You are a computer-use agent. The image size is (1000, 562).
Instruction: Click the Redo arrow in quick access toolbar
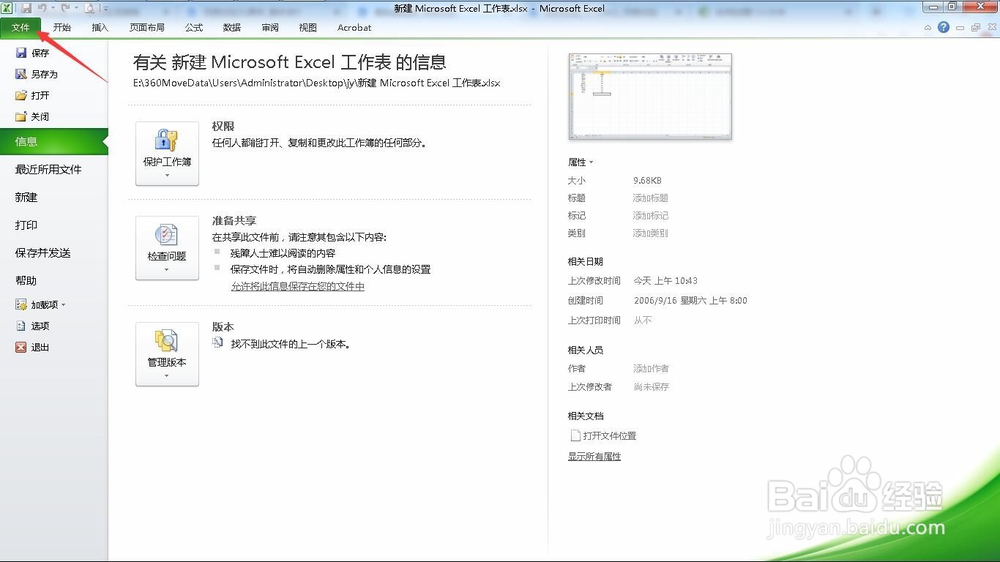(65, 8)
